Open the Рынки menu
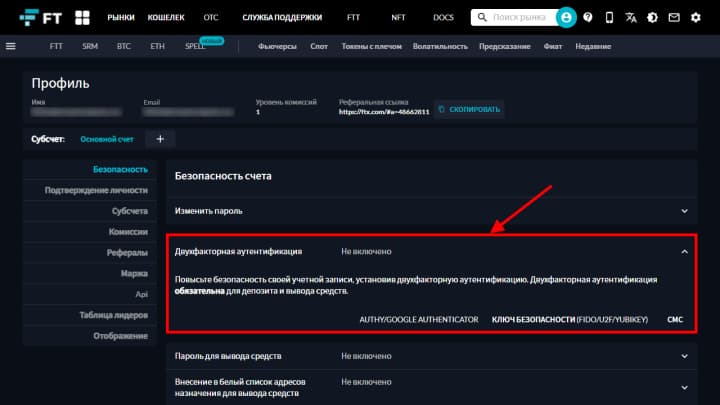 click(121, 17)
